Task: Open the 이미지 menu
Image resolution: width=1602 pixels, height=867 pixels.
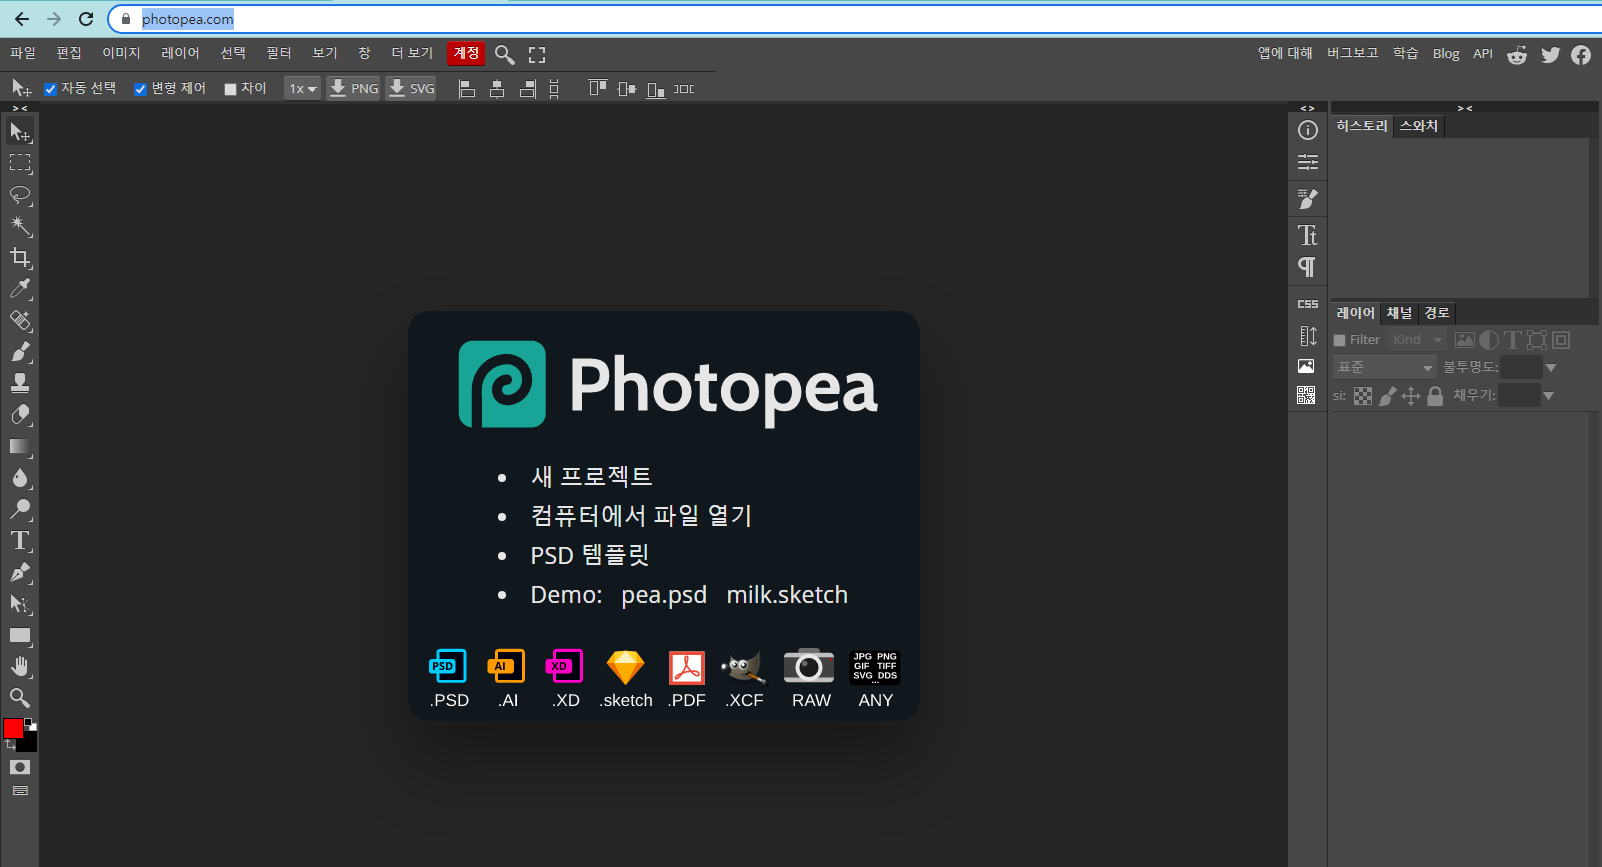Action: 121,53
